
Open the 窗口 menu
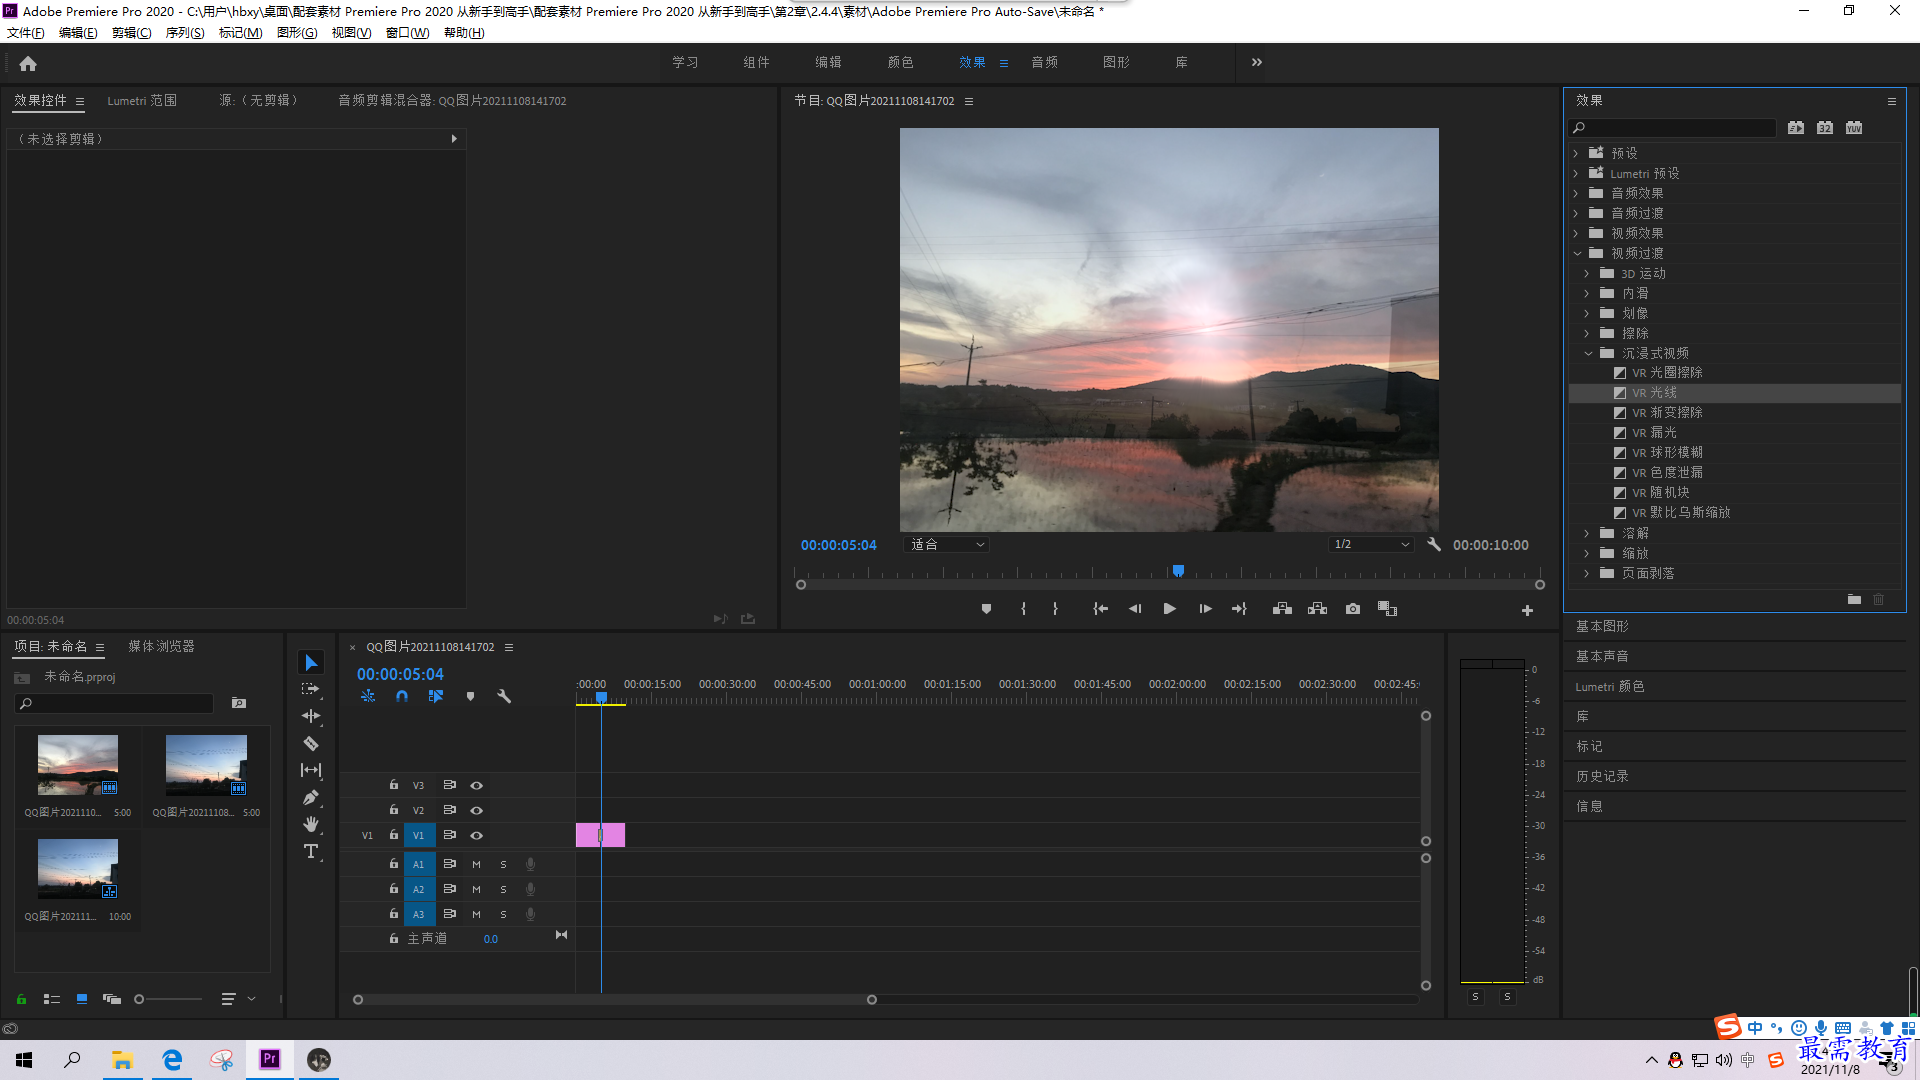coord(407,33)
